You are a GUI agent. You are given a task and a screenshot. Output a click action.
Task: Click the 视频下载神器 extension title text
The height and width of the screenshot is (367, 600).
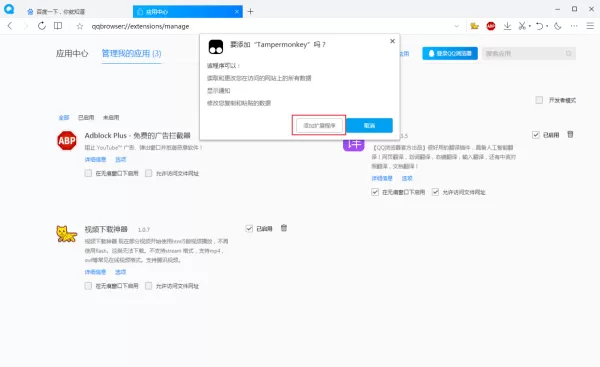[x=106, y=229]
